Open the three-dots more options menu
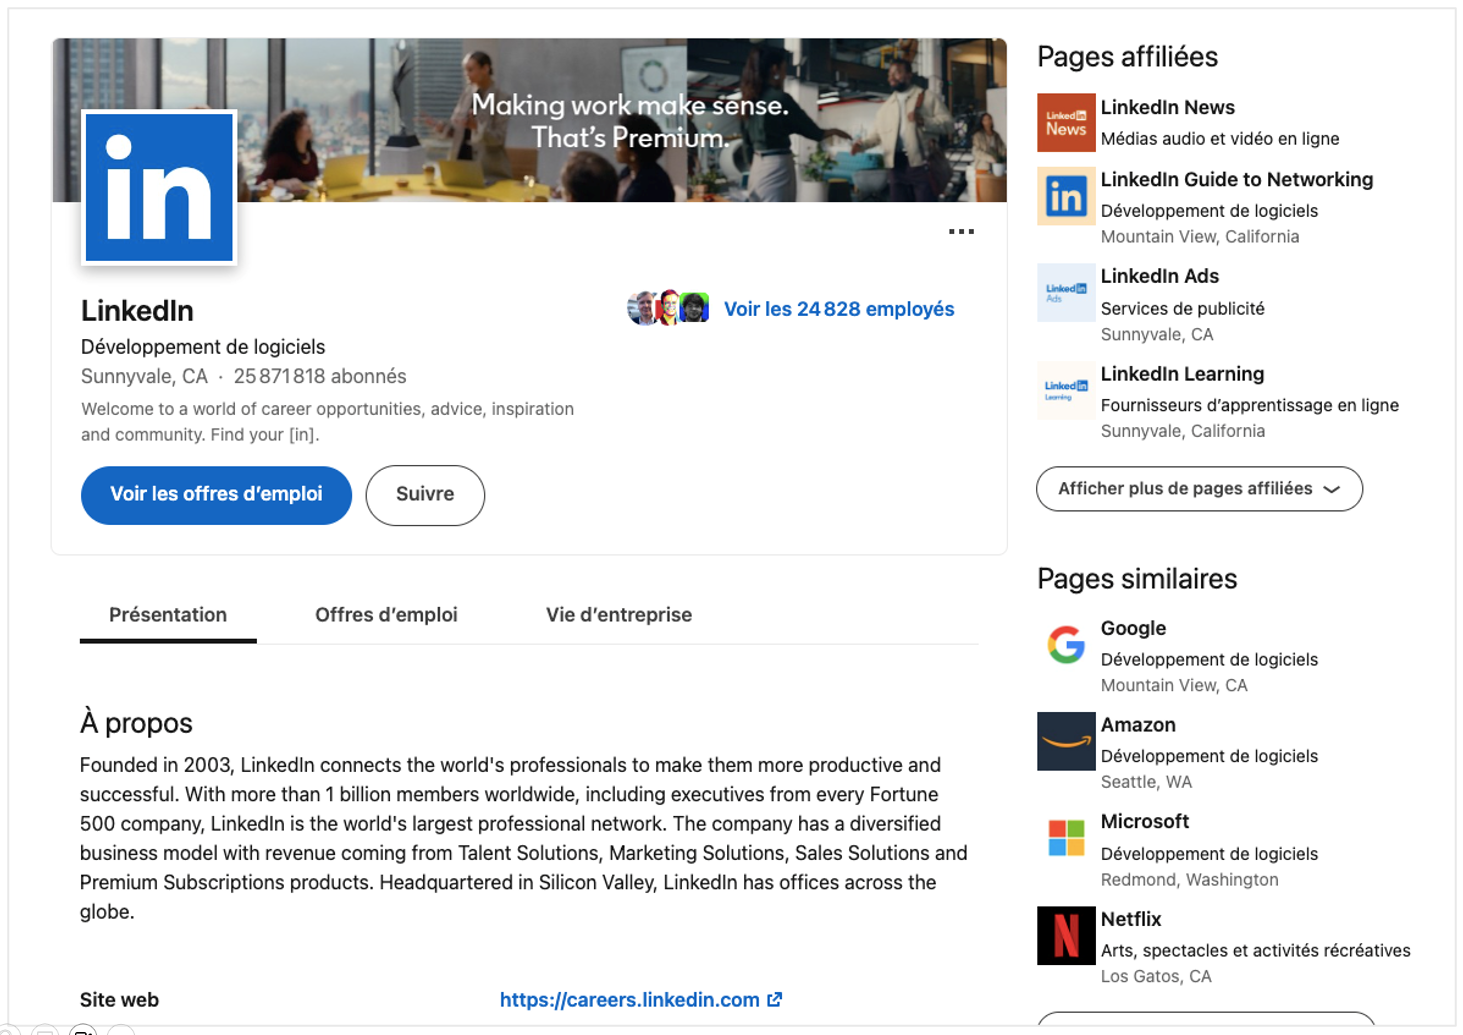 pyautogui.click(x=961, y=231)
